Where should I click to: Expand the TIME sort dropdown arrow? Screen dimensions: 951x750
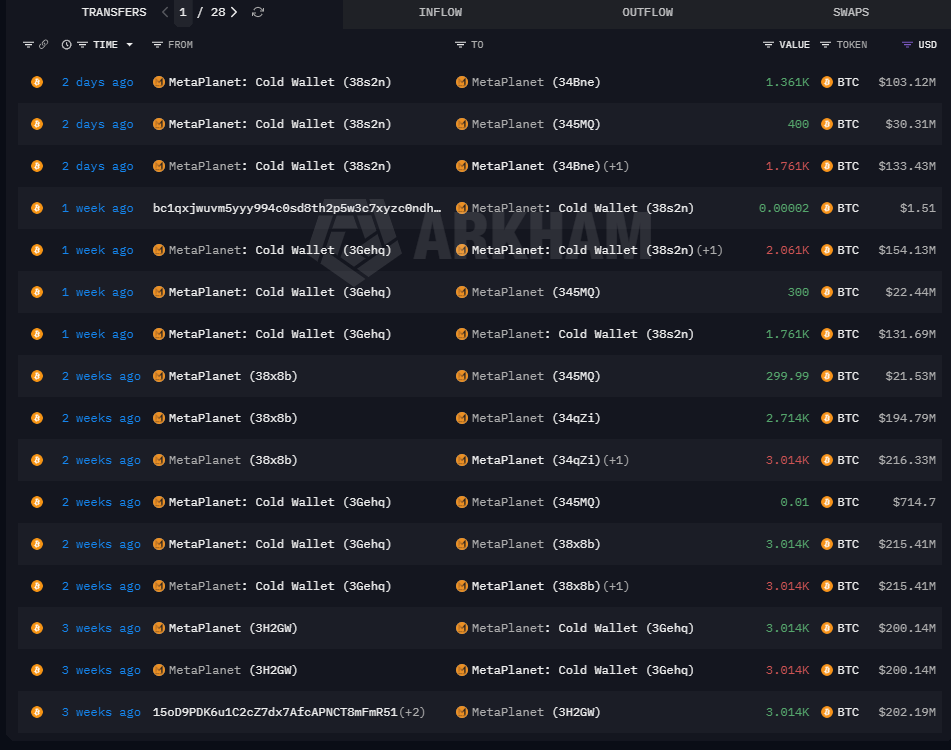(x=129, y=45)
